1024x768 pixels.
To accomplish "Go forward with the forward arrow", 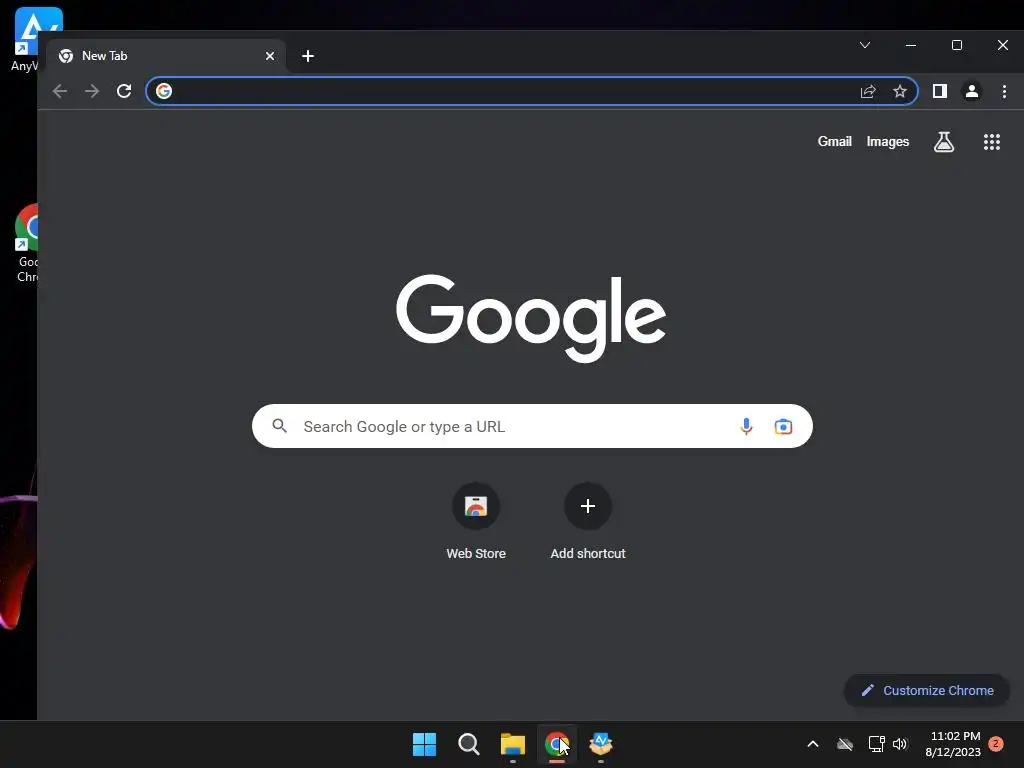I will pyautogui.click(x=92, y=91).
